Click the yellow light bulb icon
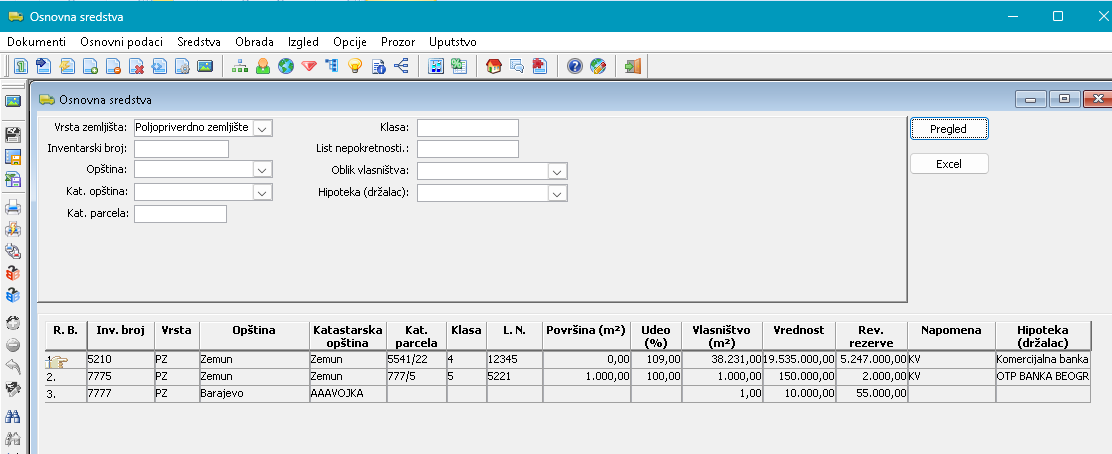Viewport: 1112px width, 454px height. point(355,67)
